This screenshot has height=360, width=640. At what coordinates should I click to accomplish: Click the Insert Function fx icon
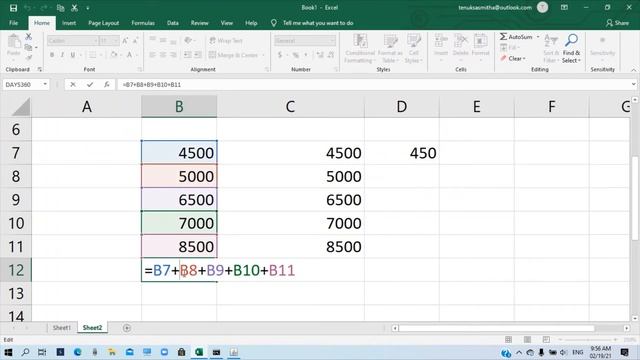tap(107, 84)
